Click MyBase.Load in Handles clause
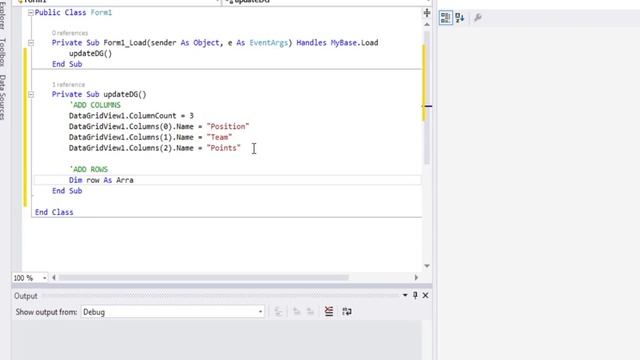Viewport: 640px width, 360px height. [354, 43]
